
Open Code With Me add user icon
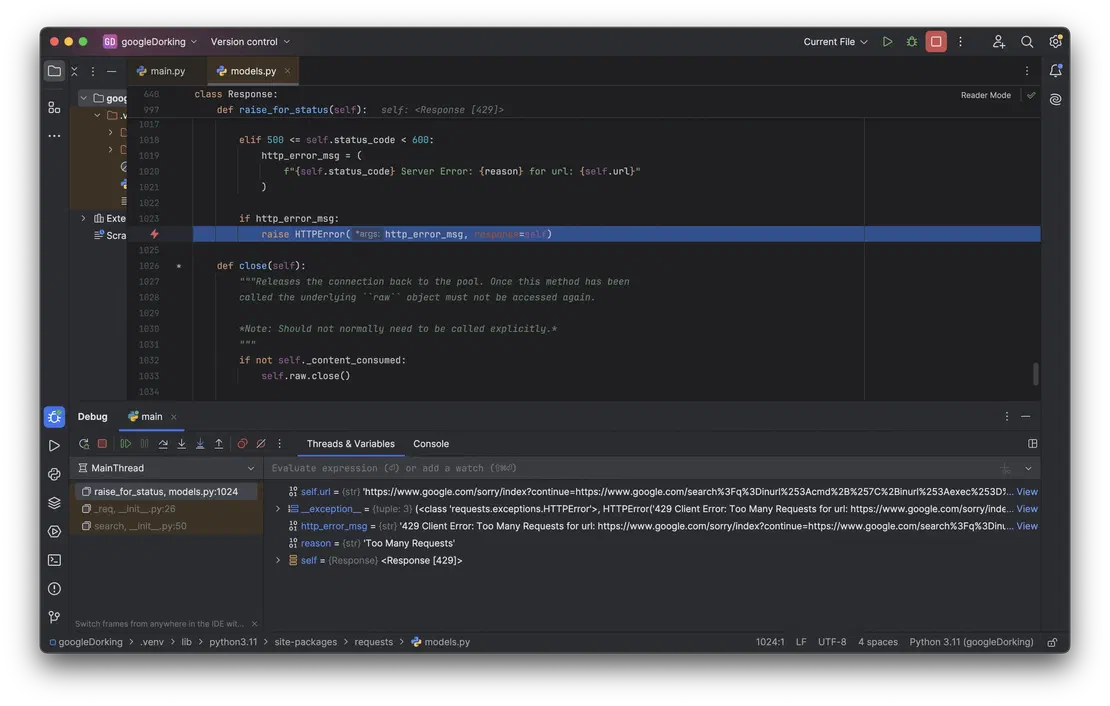point(998,42)
